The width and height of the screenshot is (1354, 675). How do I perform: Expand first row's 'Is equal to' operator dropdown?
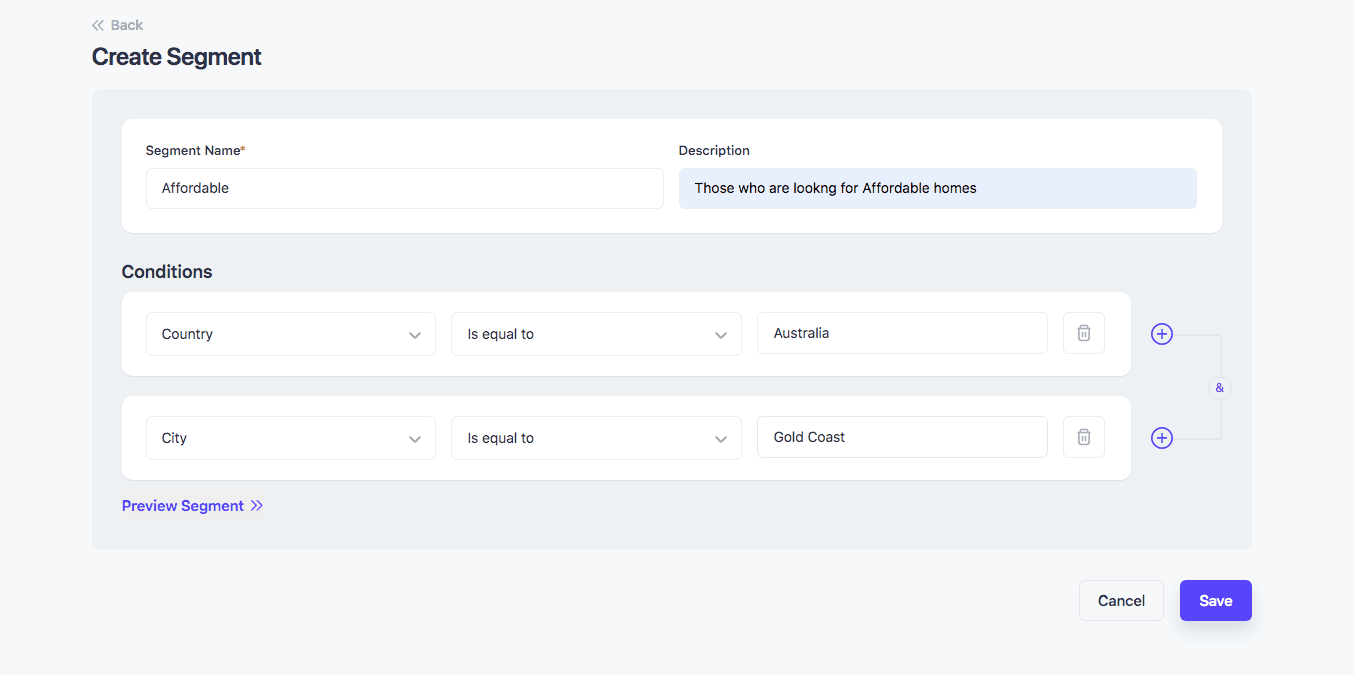coord(595,334)
